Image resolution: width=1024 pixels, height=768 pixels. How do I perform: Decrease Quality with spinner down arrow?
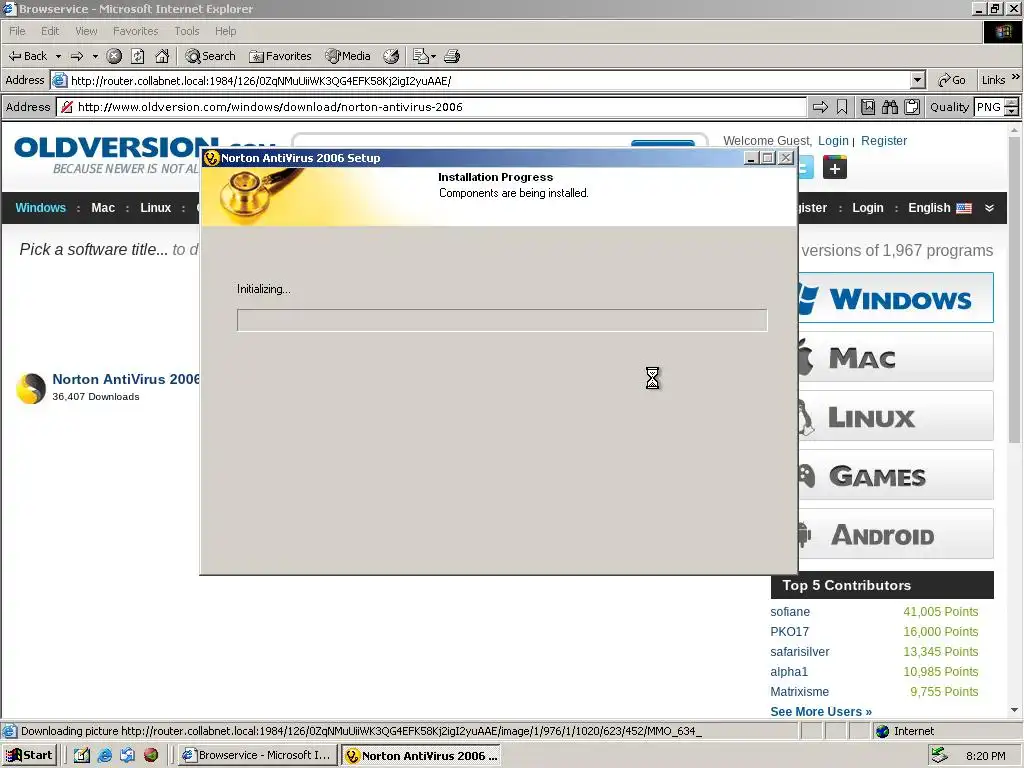(x=1011, y=112)
